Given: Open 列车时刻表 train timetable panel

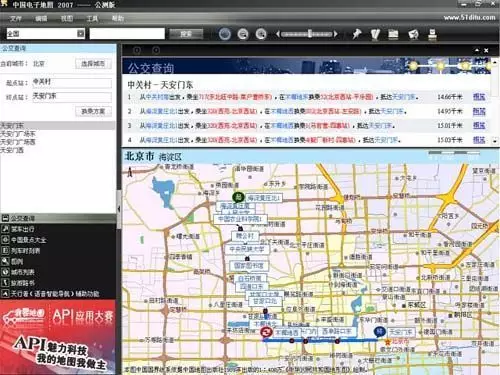Looking at the screenshot, I should 25,250.
